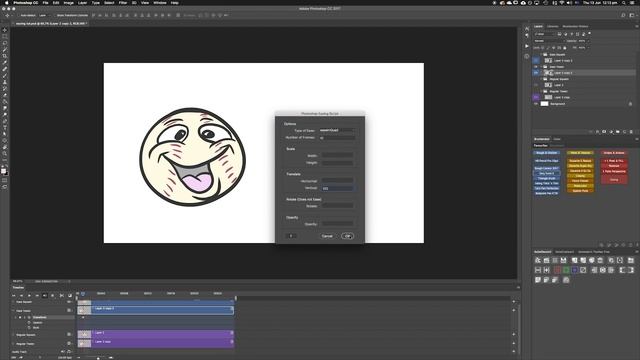
Task: Click Split at Playhead scissors icon
Action: pyautogui.click(x=62, y=296)
